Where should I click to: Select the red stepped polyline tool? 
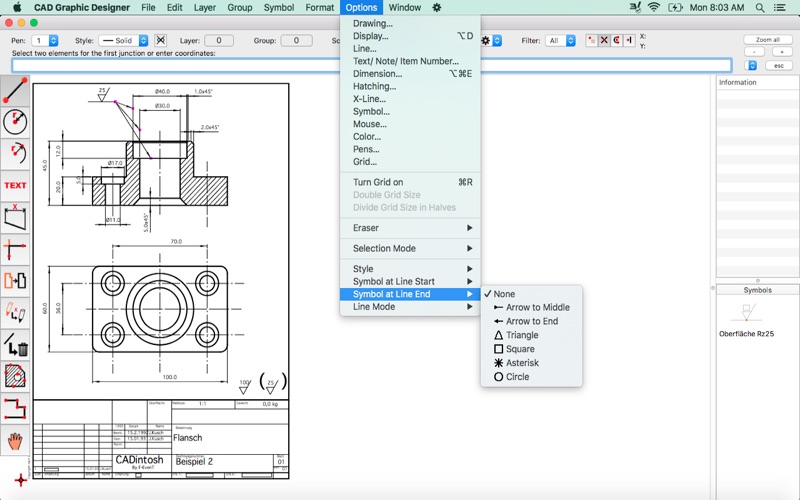15,408
